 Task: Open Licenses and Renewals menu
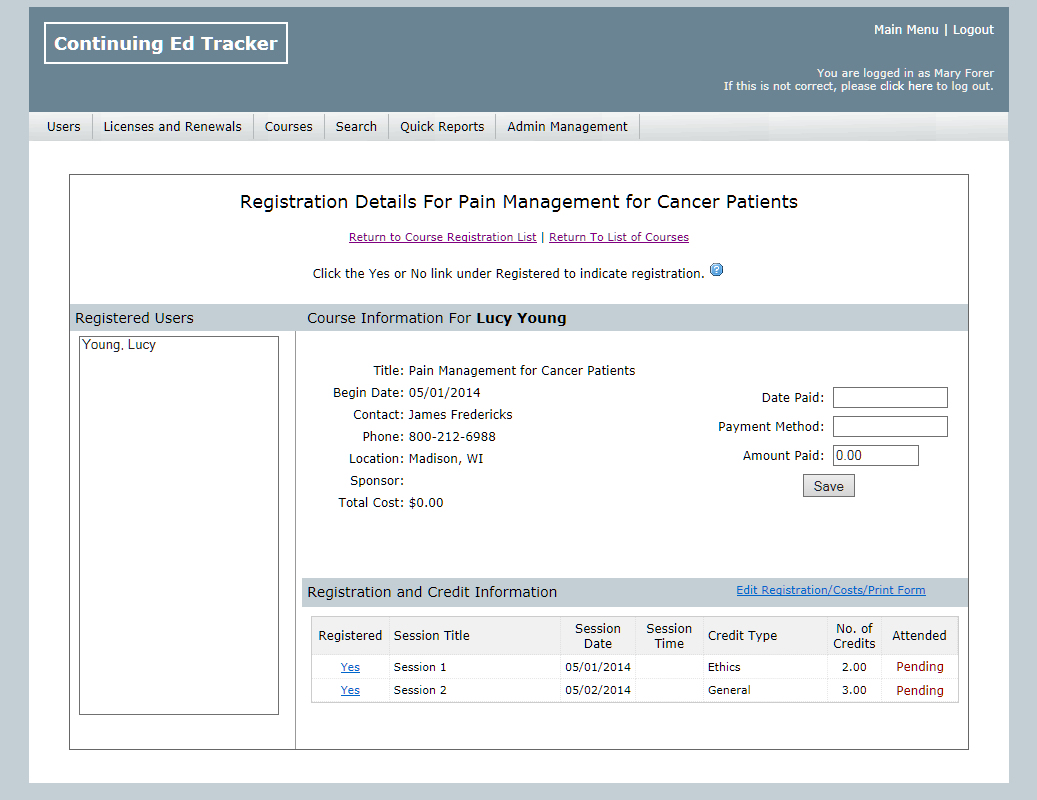[173, 127]
